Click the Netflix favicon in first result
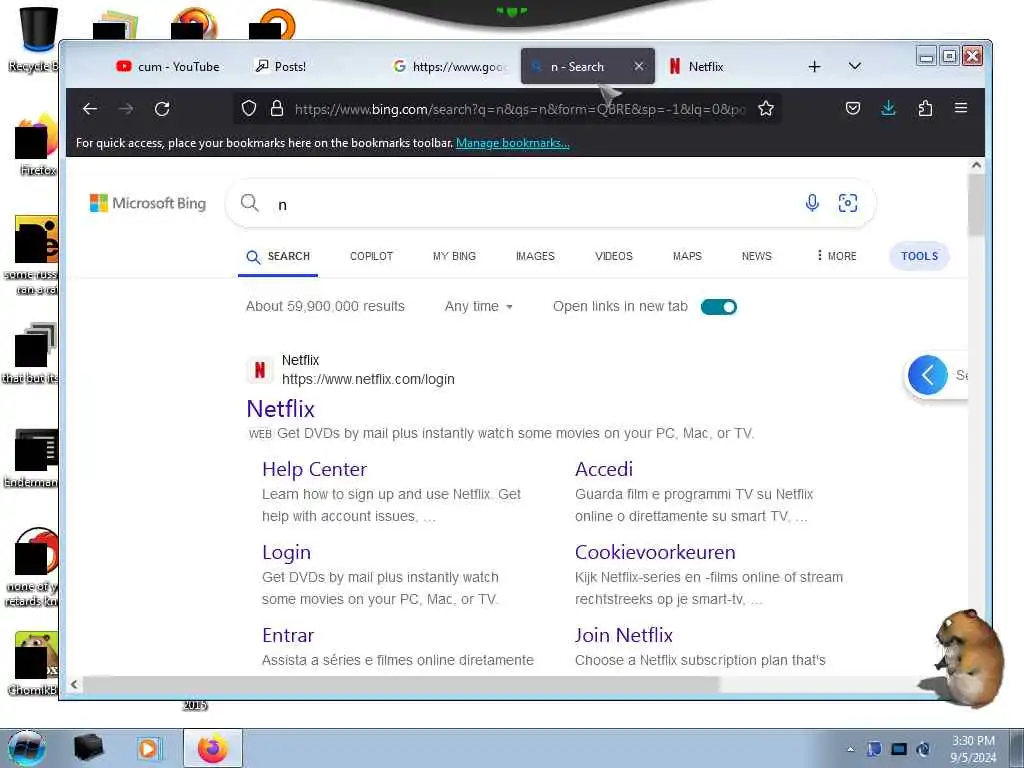Screen dimensions: 1024x768 click(260, 370)
